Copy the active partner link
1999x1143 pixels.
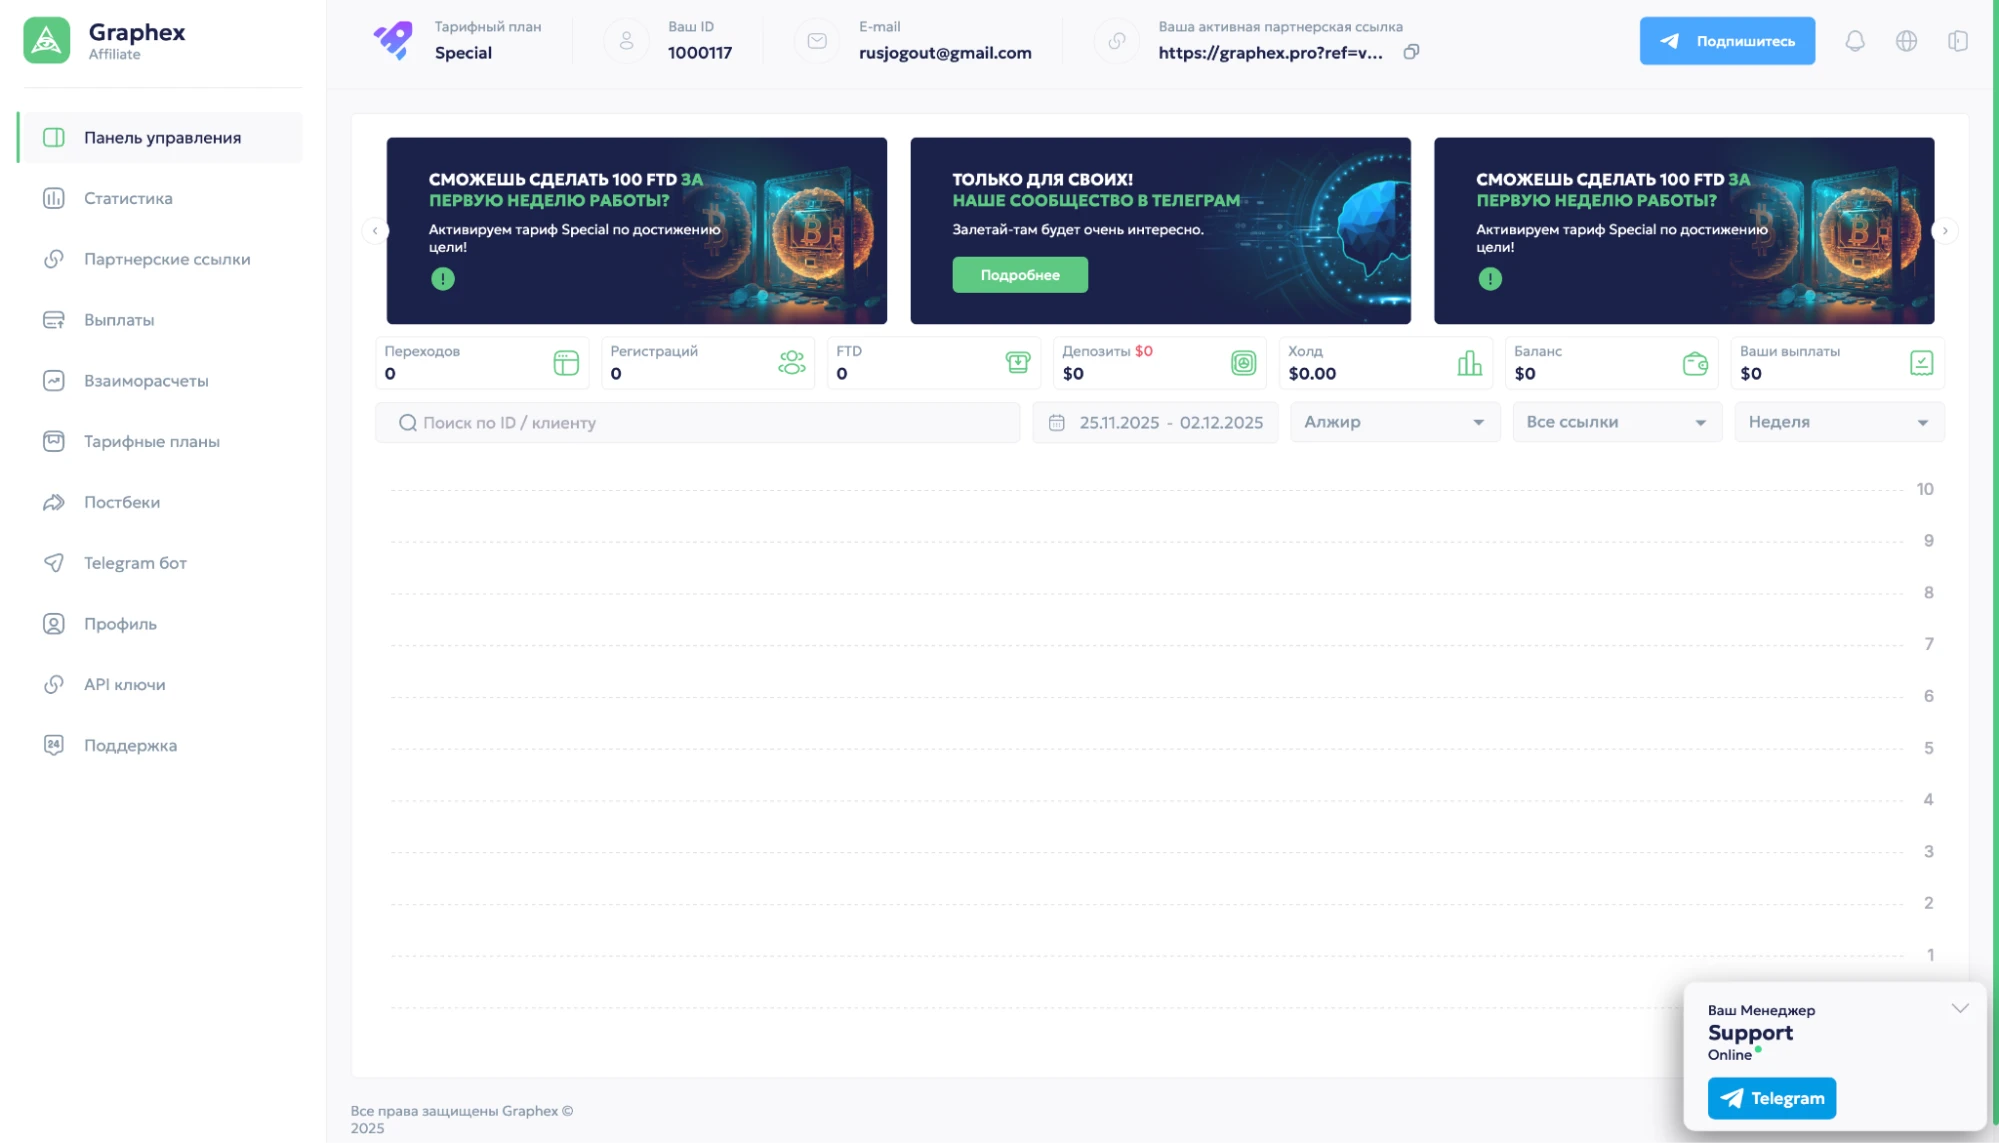(1411, 52)
